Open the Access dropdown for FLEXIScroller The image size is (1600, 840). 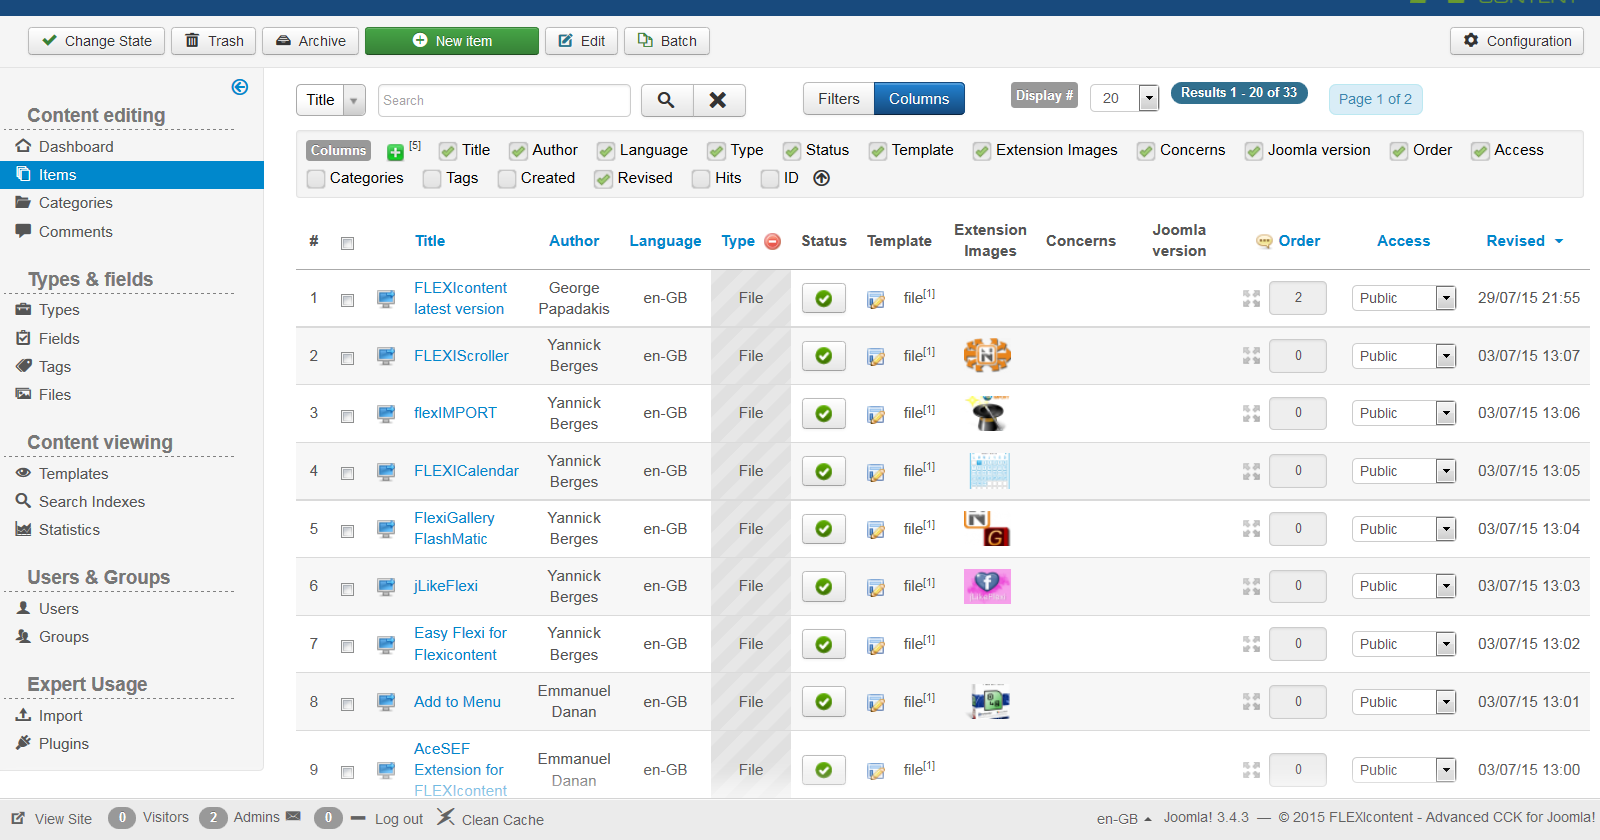click(1404, 356)
